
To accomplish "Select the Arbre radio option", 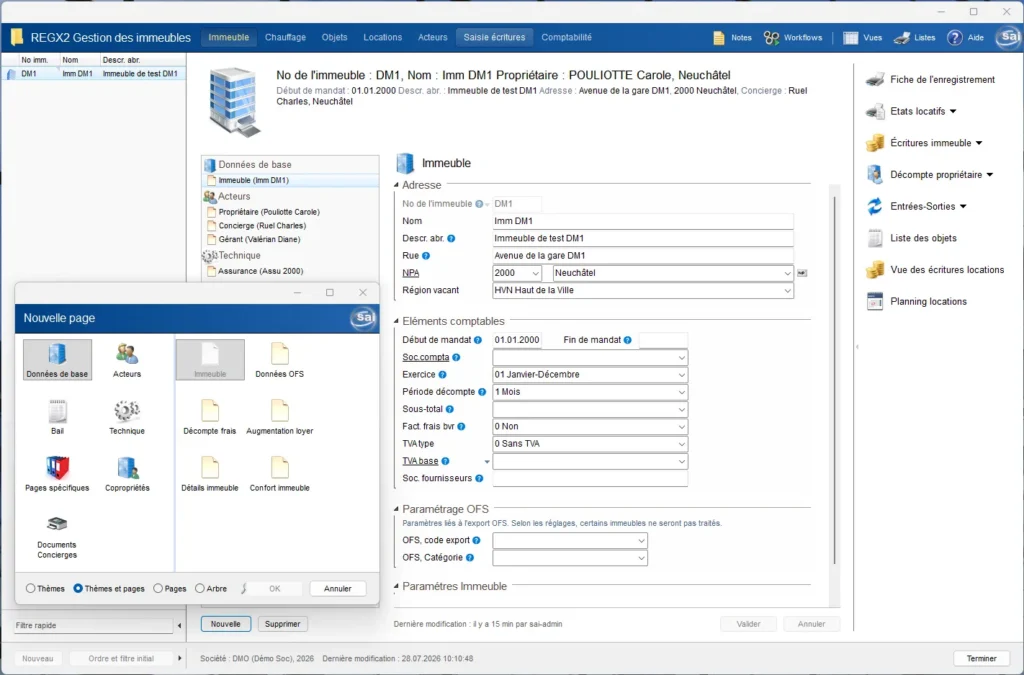I will tap(200, 588).
